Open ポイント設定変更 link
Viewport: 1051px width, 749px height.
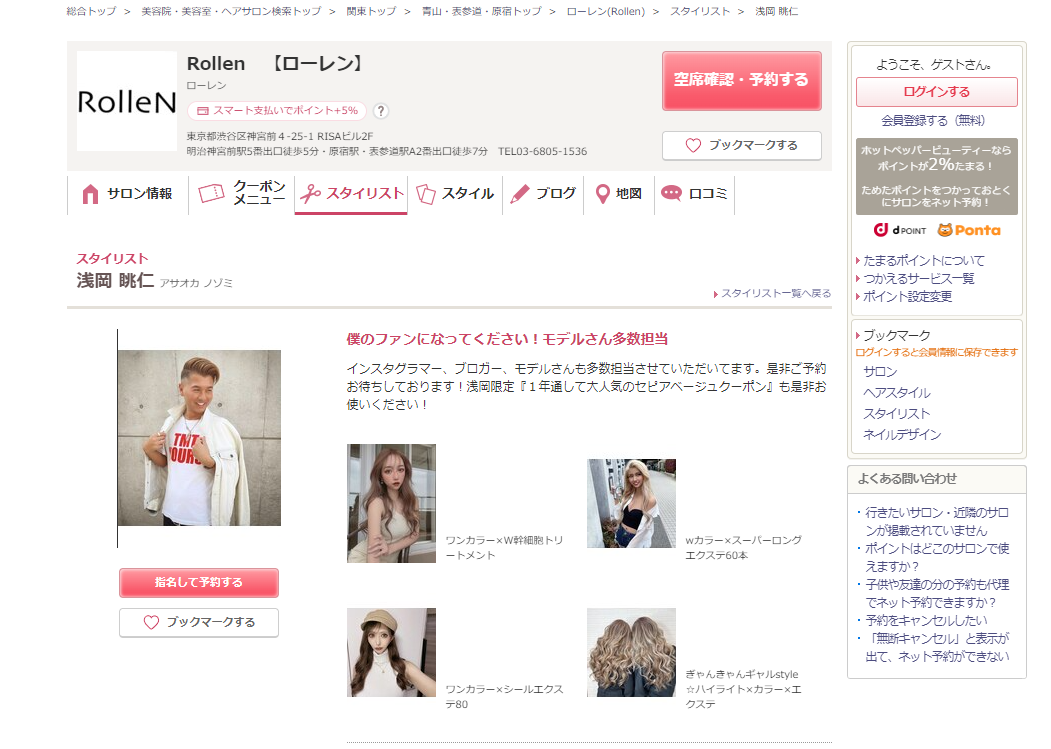pyautogui.click(x=907, y=297)
